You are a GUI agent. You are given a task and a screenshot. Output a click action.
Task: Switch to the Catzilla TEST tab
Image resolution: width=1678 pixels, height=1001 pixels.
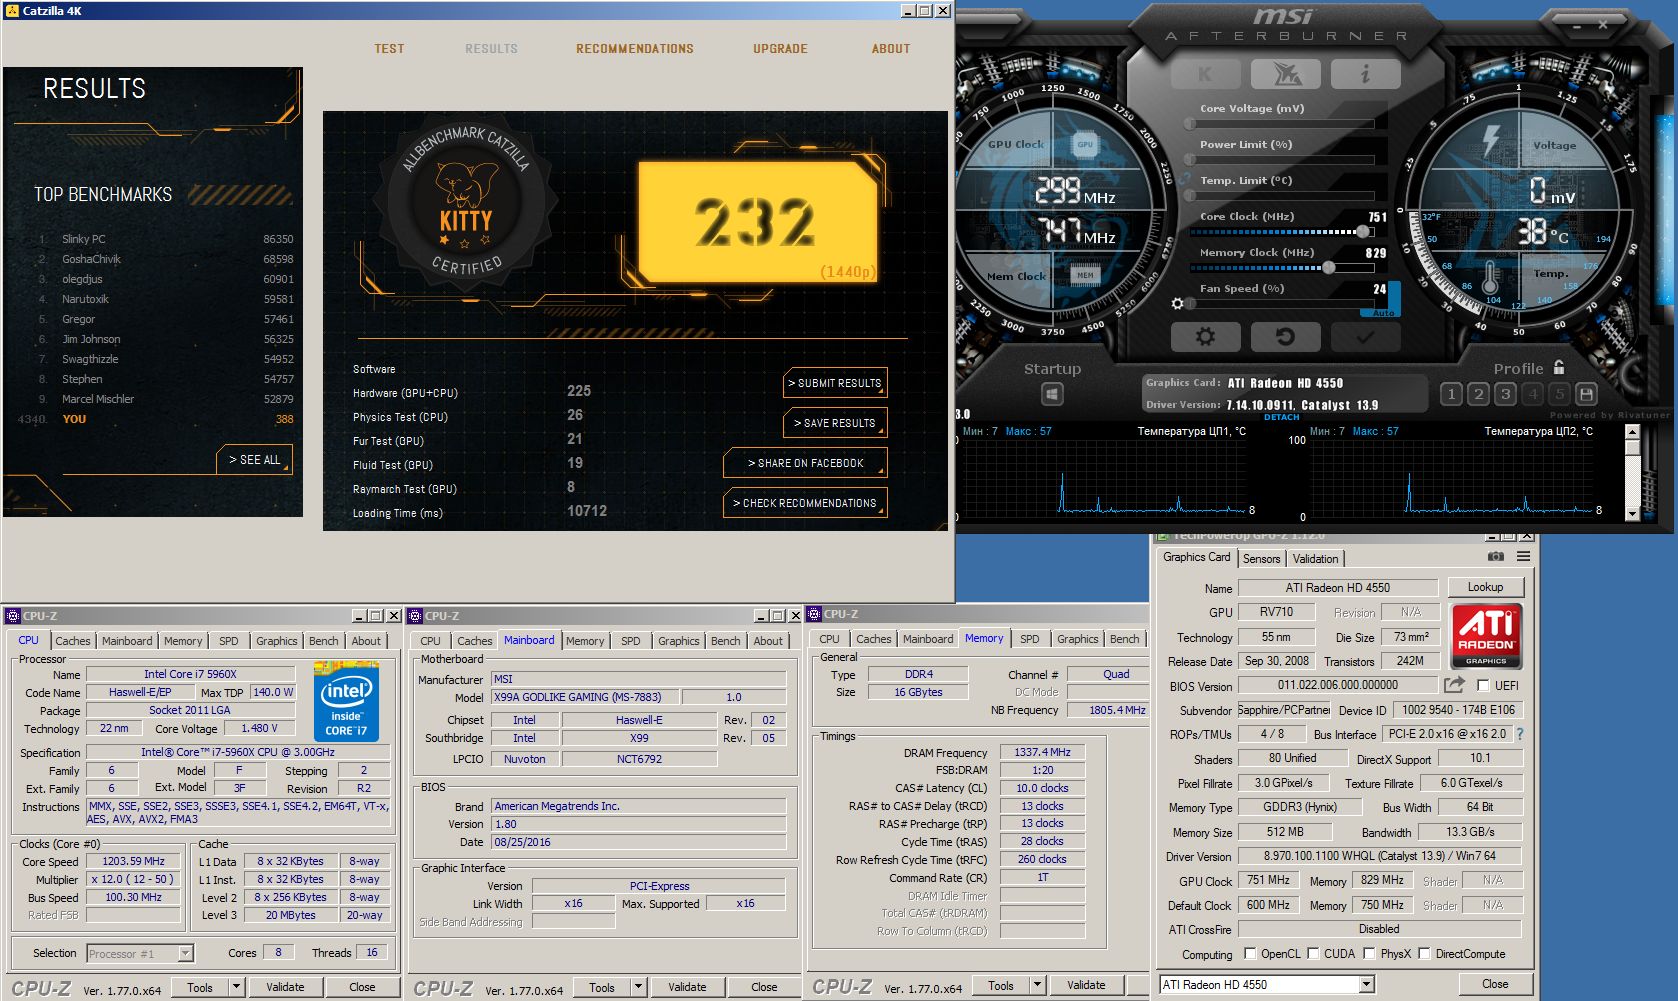(389, 49)
